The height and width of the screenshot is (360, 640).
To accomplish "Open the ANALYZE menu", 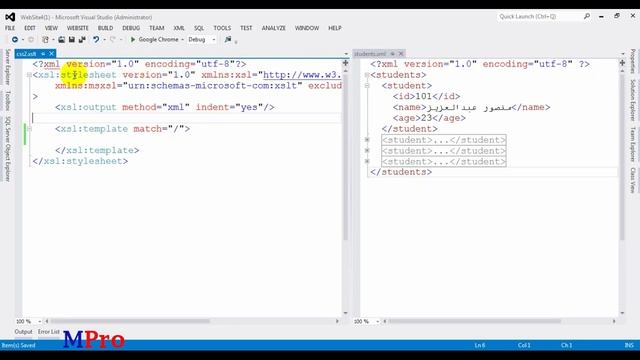I will (273, 28).
